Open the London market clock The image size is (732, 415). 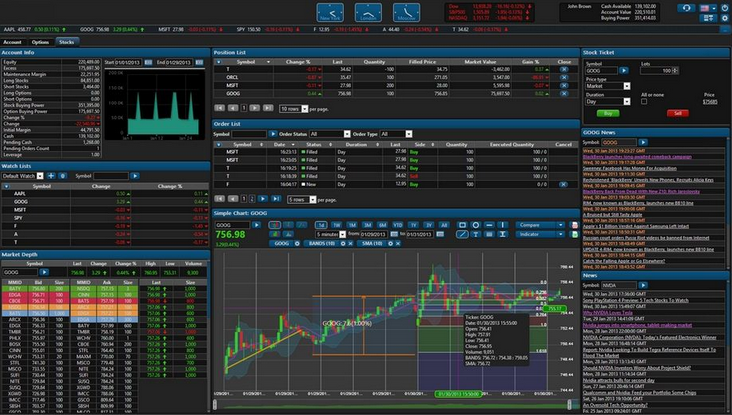[x=368, y=13]
